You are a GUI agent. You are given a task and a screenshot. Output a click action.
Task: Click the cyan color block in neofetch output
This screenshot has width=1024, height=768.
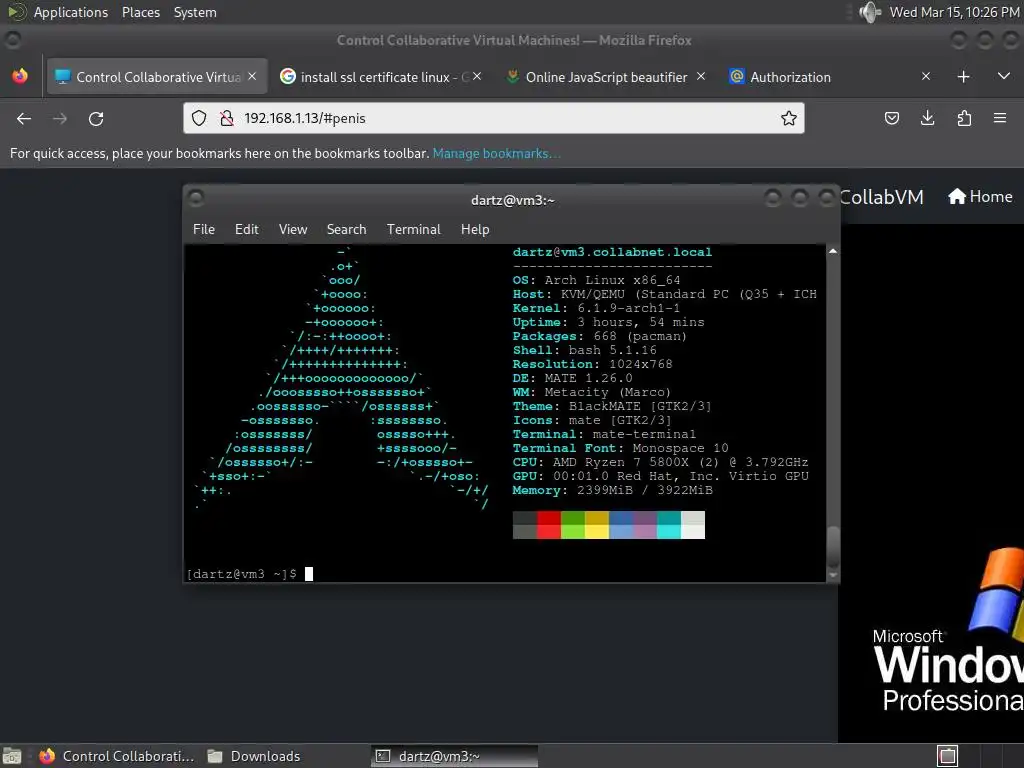click(x=669, y=525)
